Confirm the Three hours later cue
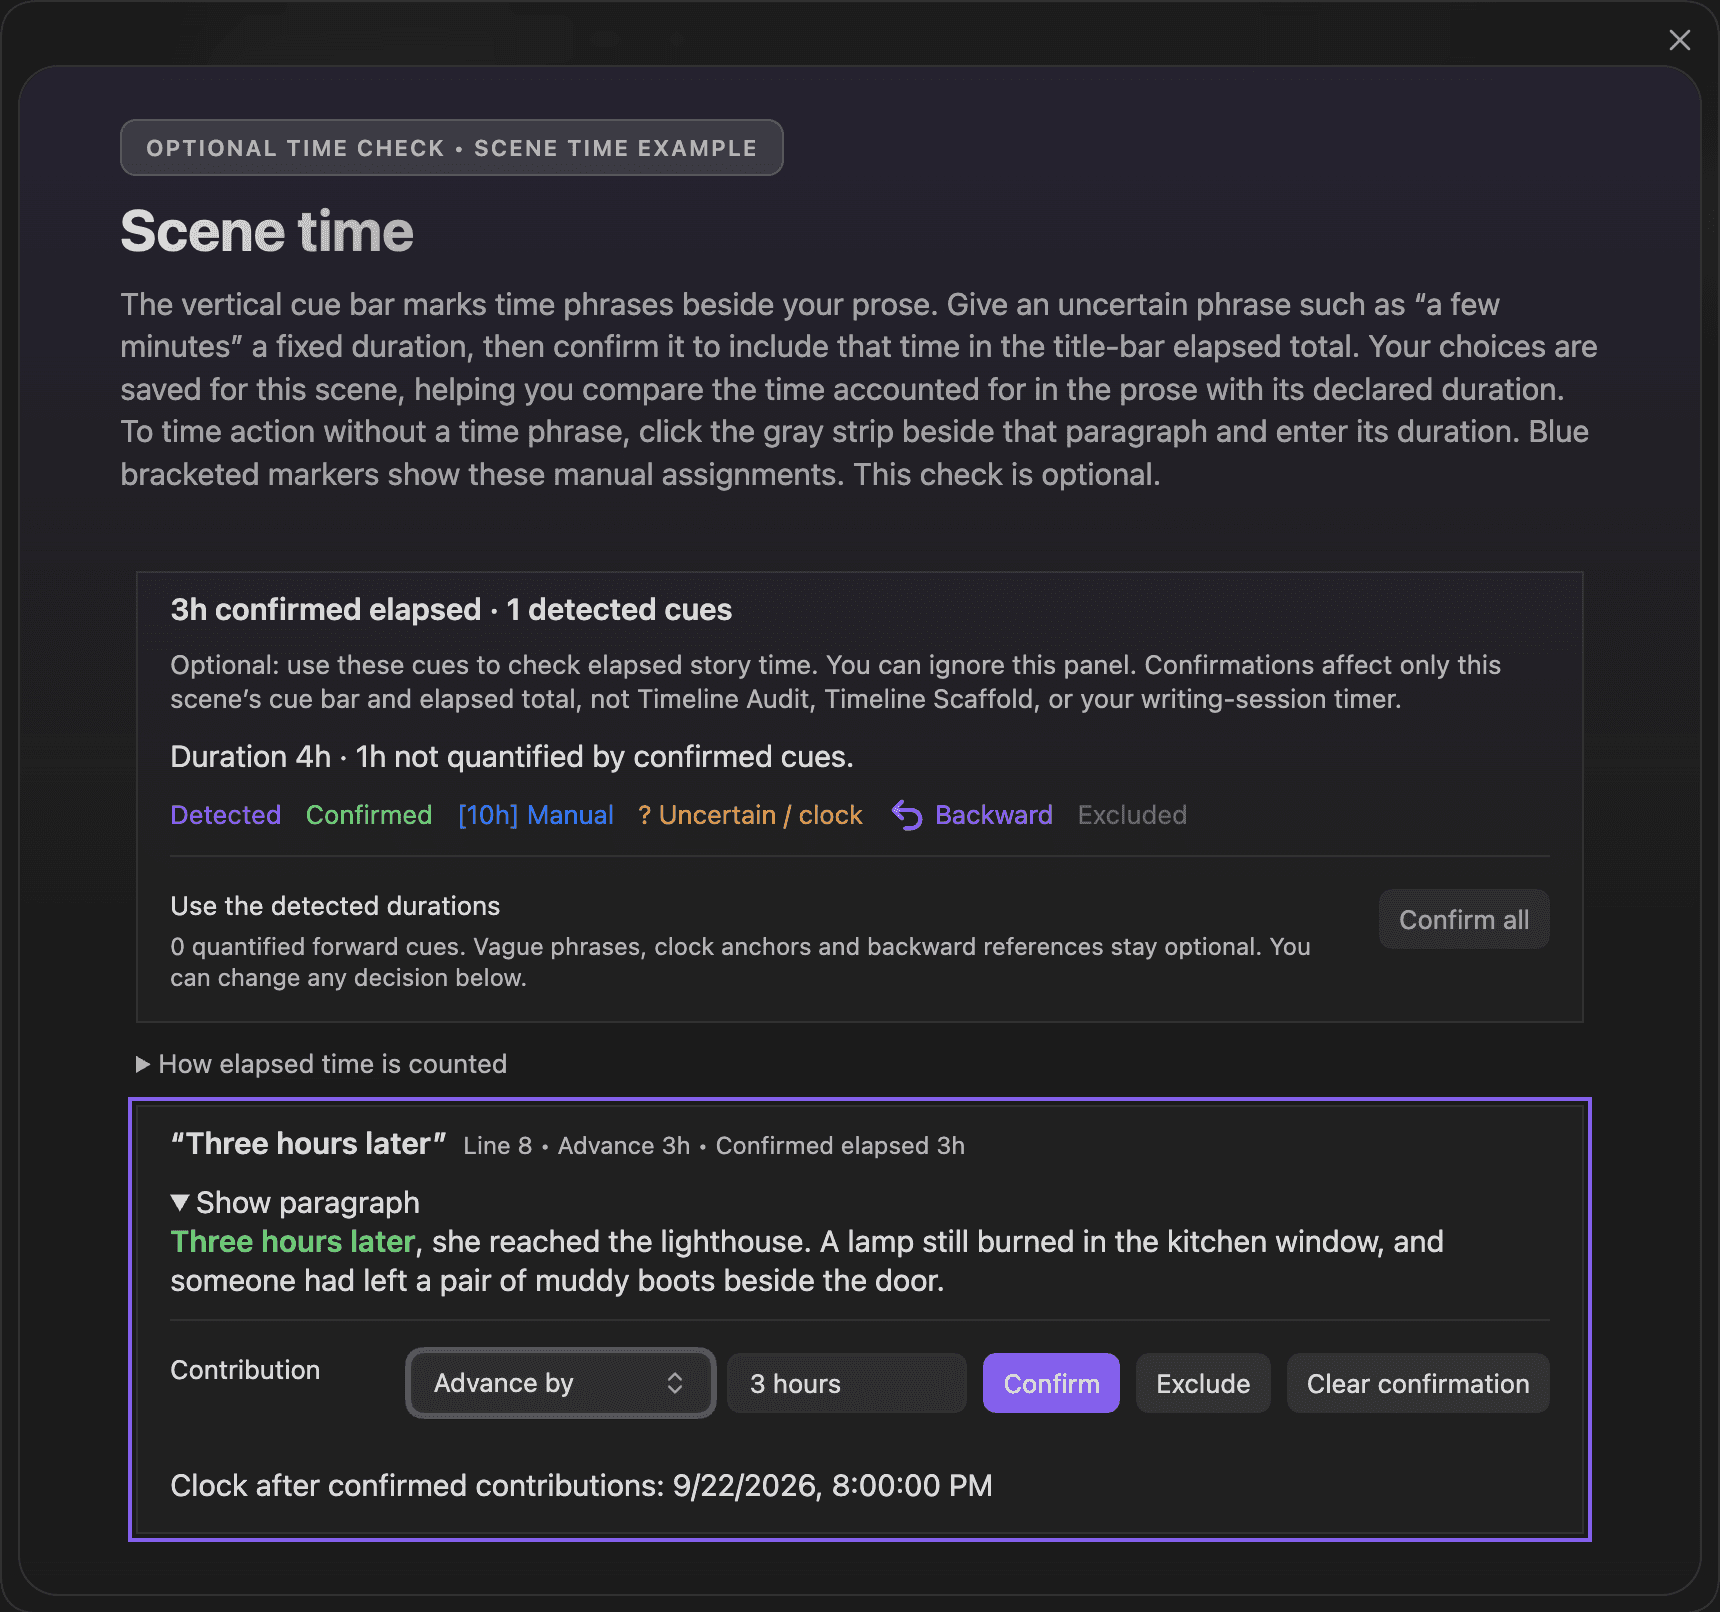 [x=1051, y=1383]
